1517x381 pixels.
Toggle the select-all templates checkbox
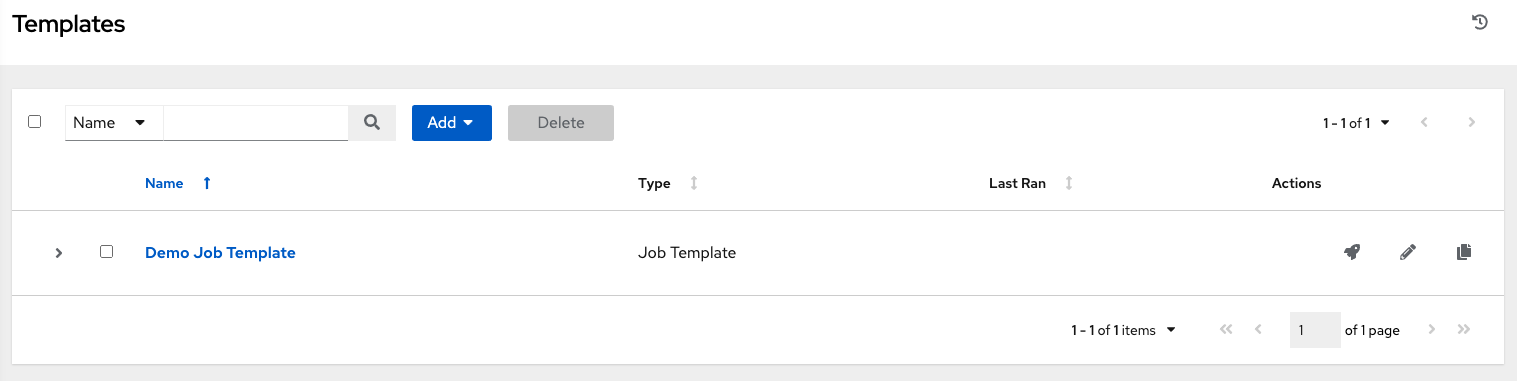(35, 121)
